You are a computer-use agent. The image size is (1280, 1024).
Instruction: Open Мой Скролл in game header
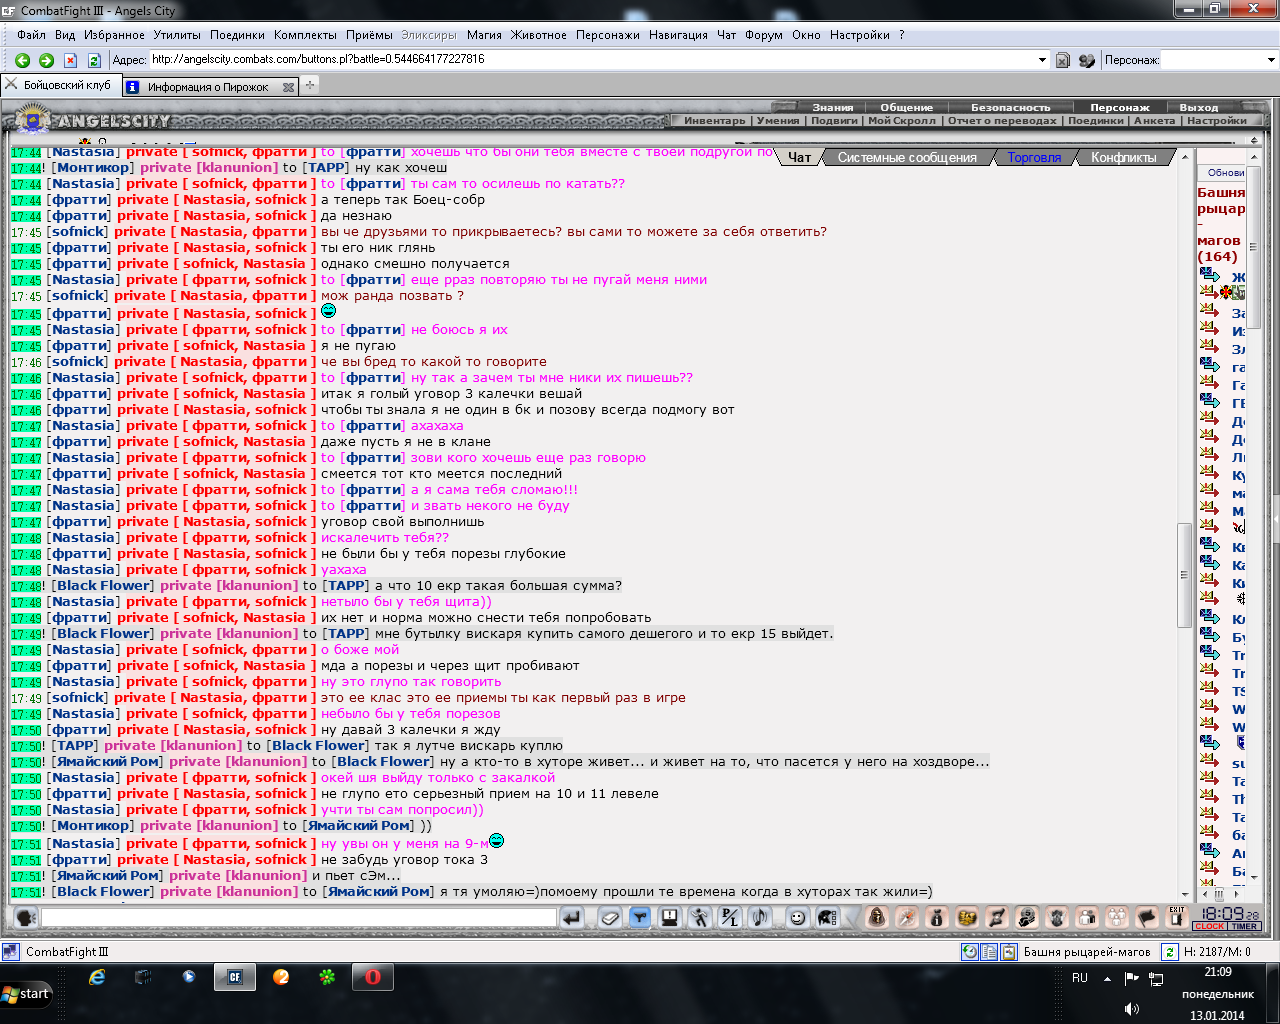(902, 121)
